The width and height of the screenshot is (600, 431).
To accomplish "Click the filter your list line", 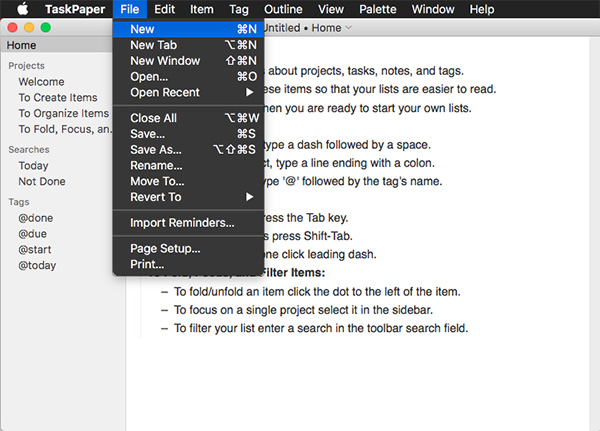I will coord(321,328).
